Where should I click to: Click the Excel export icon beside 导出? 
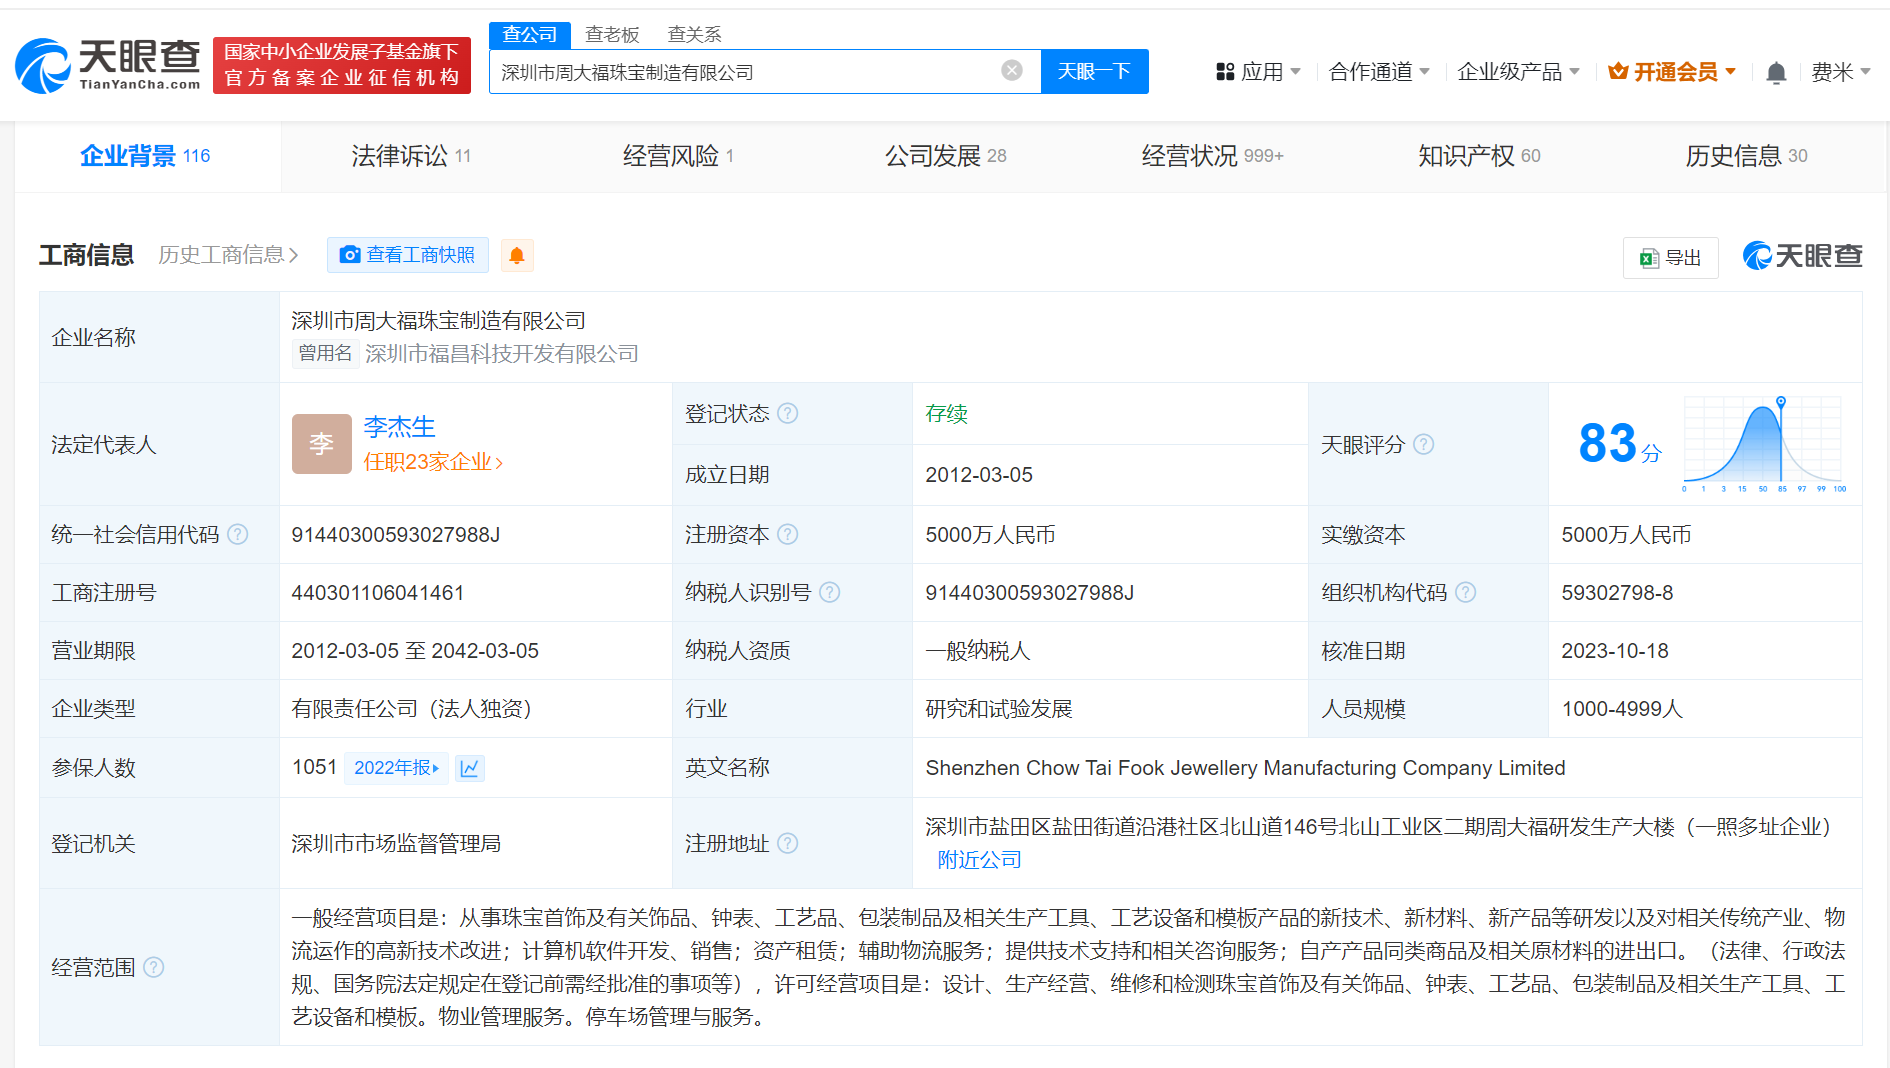point(1650,257)
